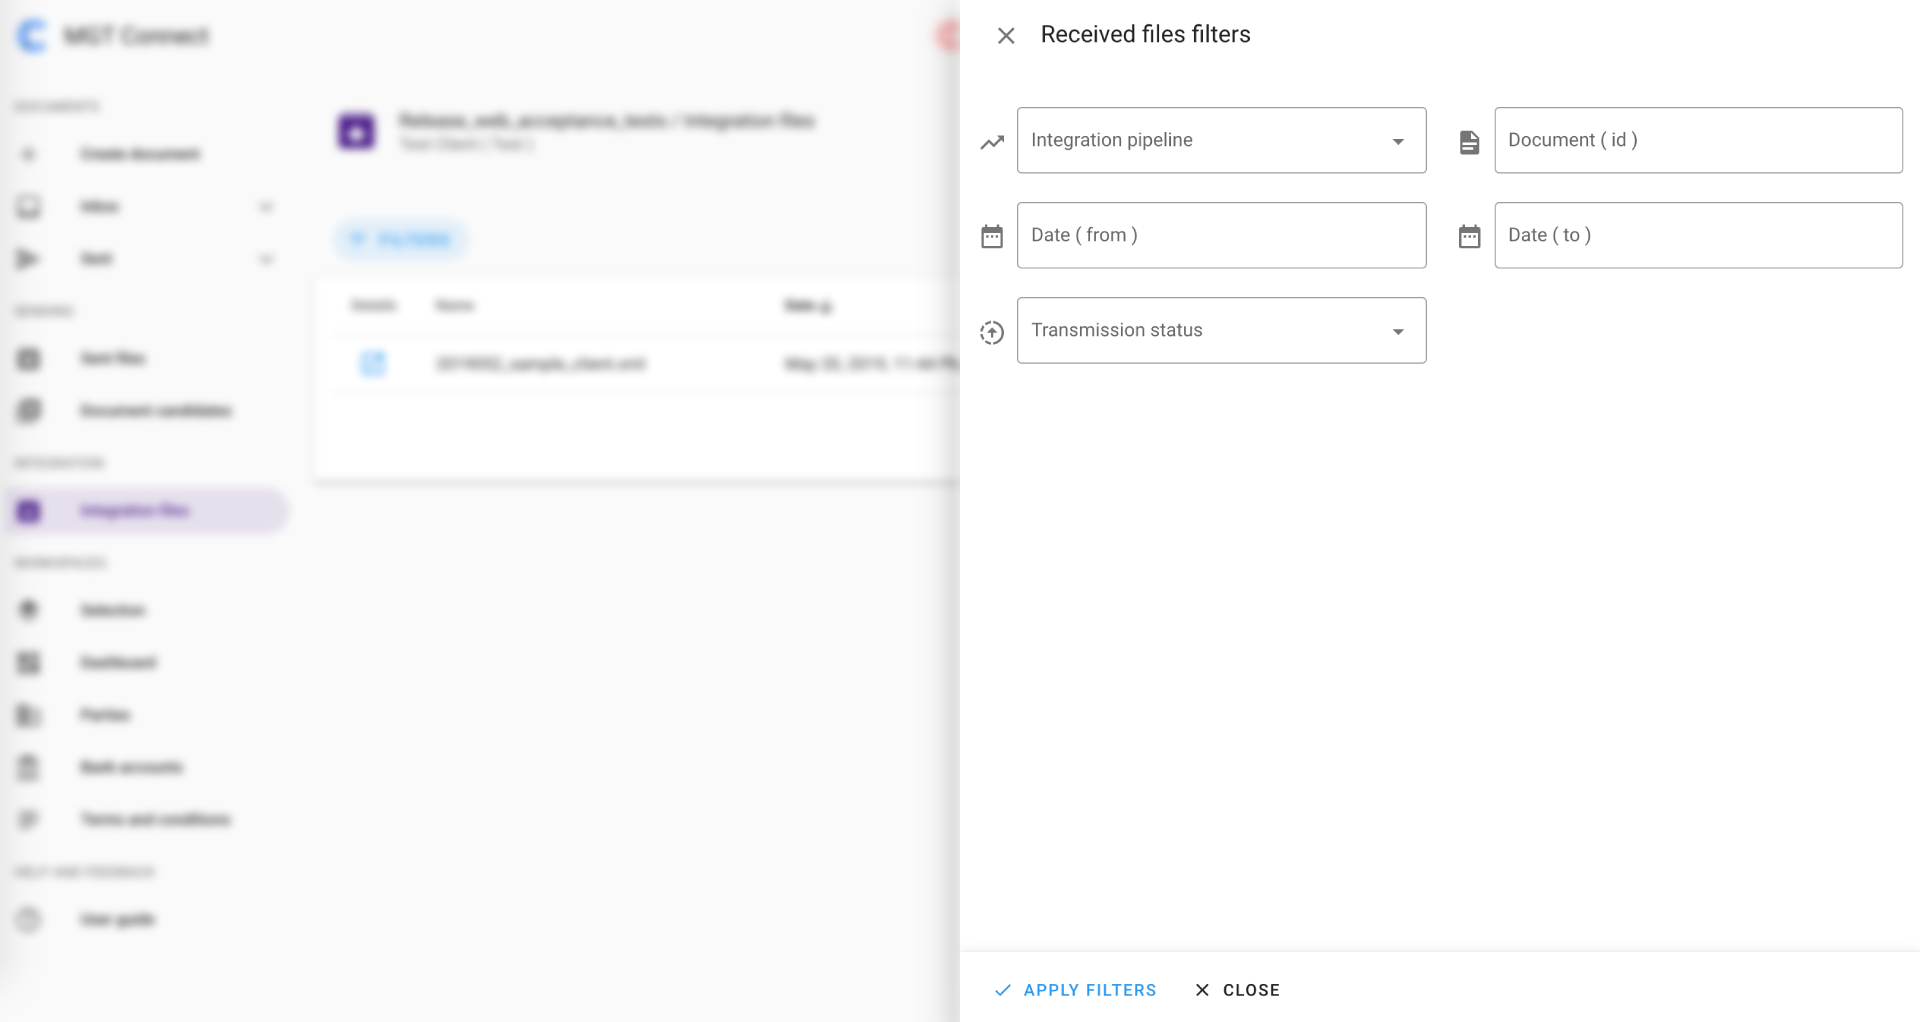Click the calendar icon beside Date (from)
This screenshot has height=1022, width=1920.
coord(992,237)
